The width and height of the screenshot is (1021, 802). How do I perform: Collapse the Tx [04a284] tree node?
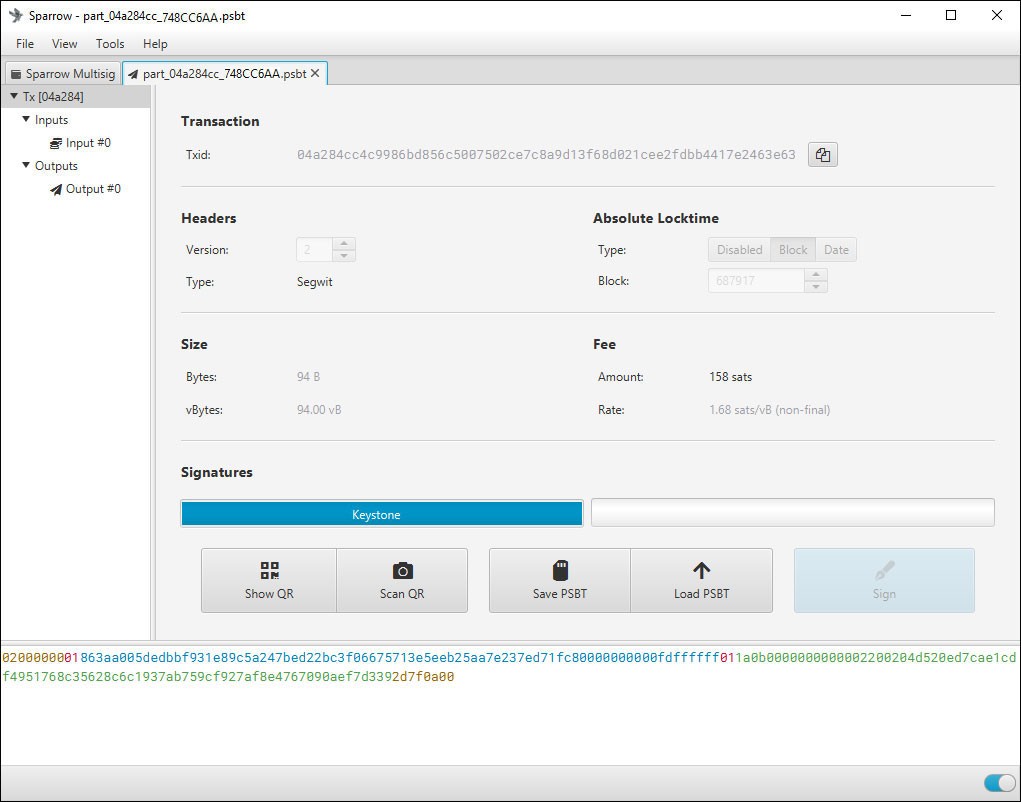point(14,97)
